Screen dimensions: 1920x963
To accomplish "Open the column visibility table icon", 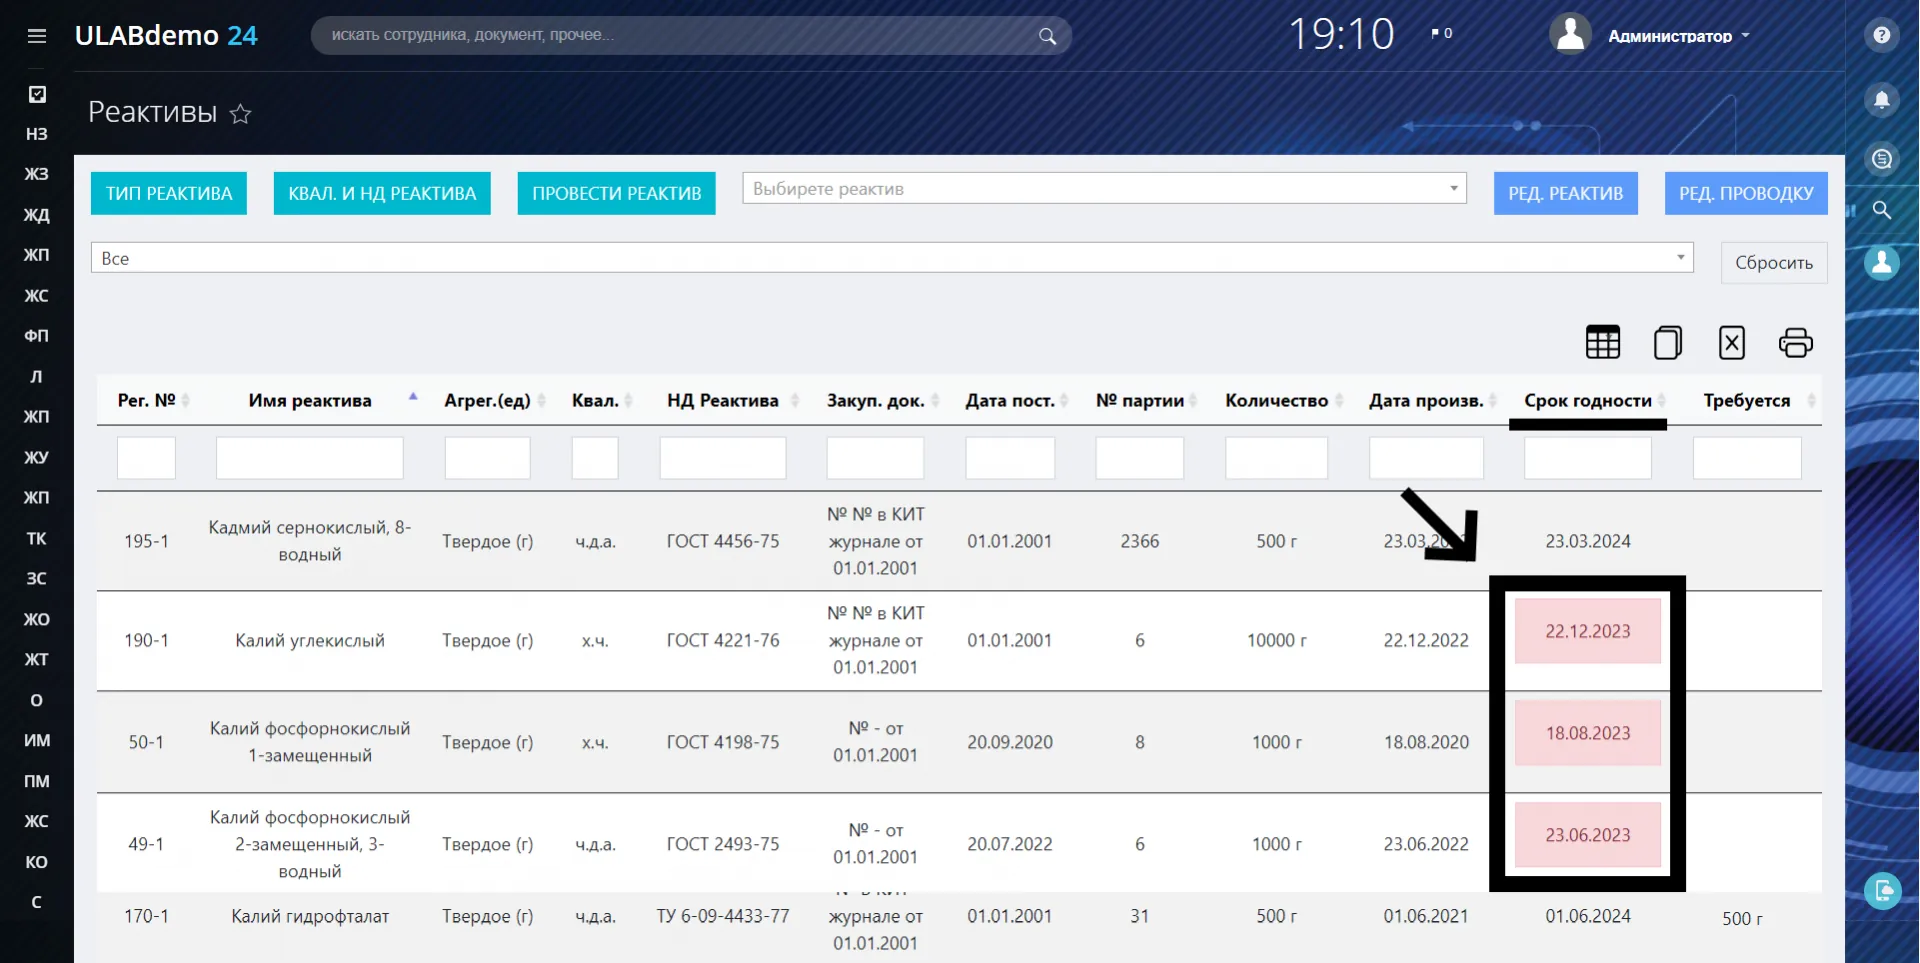I will tap(1603, 342).
